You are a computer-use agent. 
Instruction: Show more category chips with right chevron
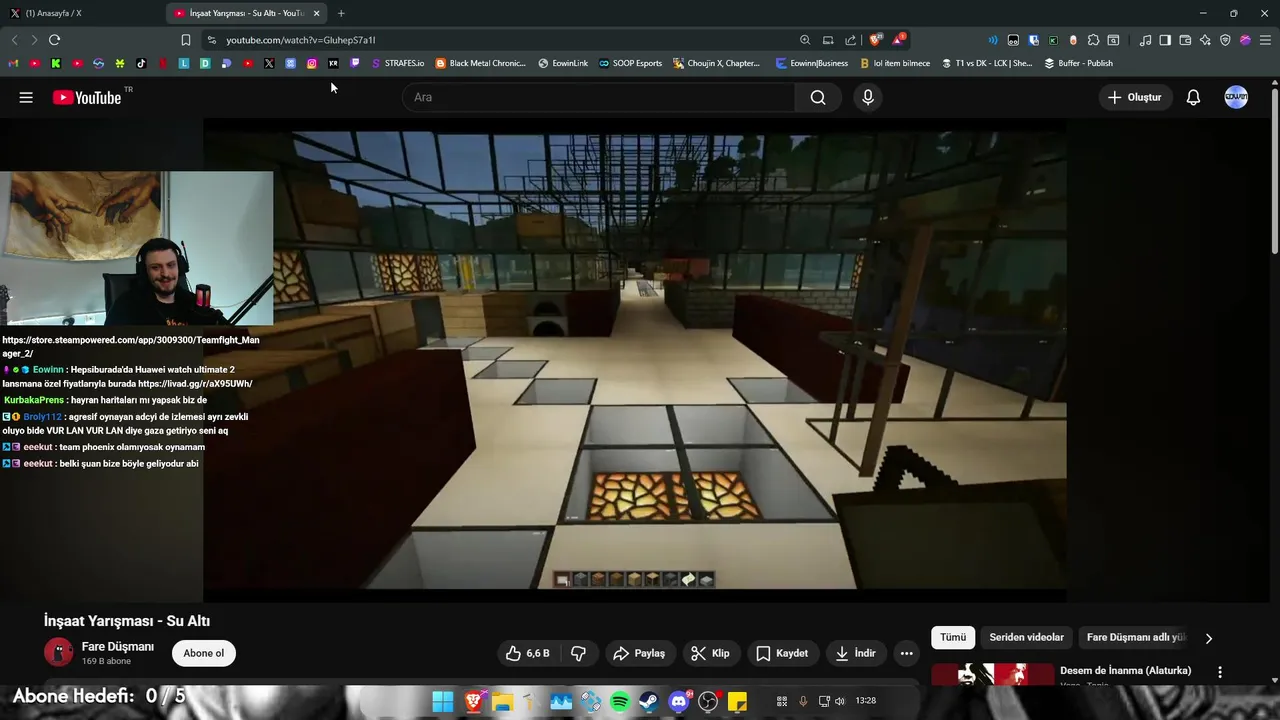(1208, 638)
